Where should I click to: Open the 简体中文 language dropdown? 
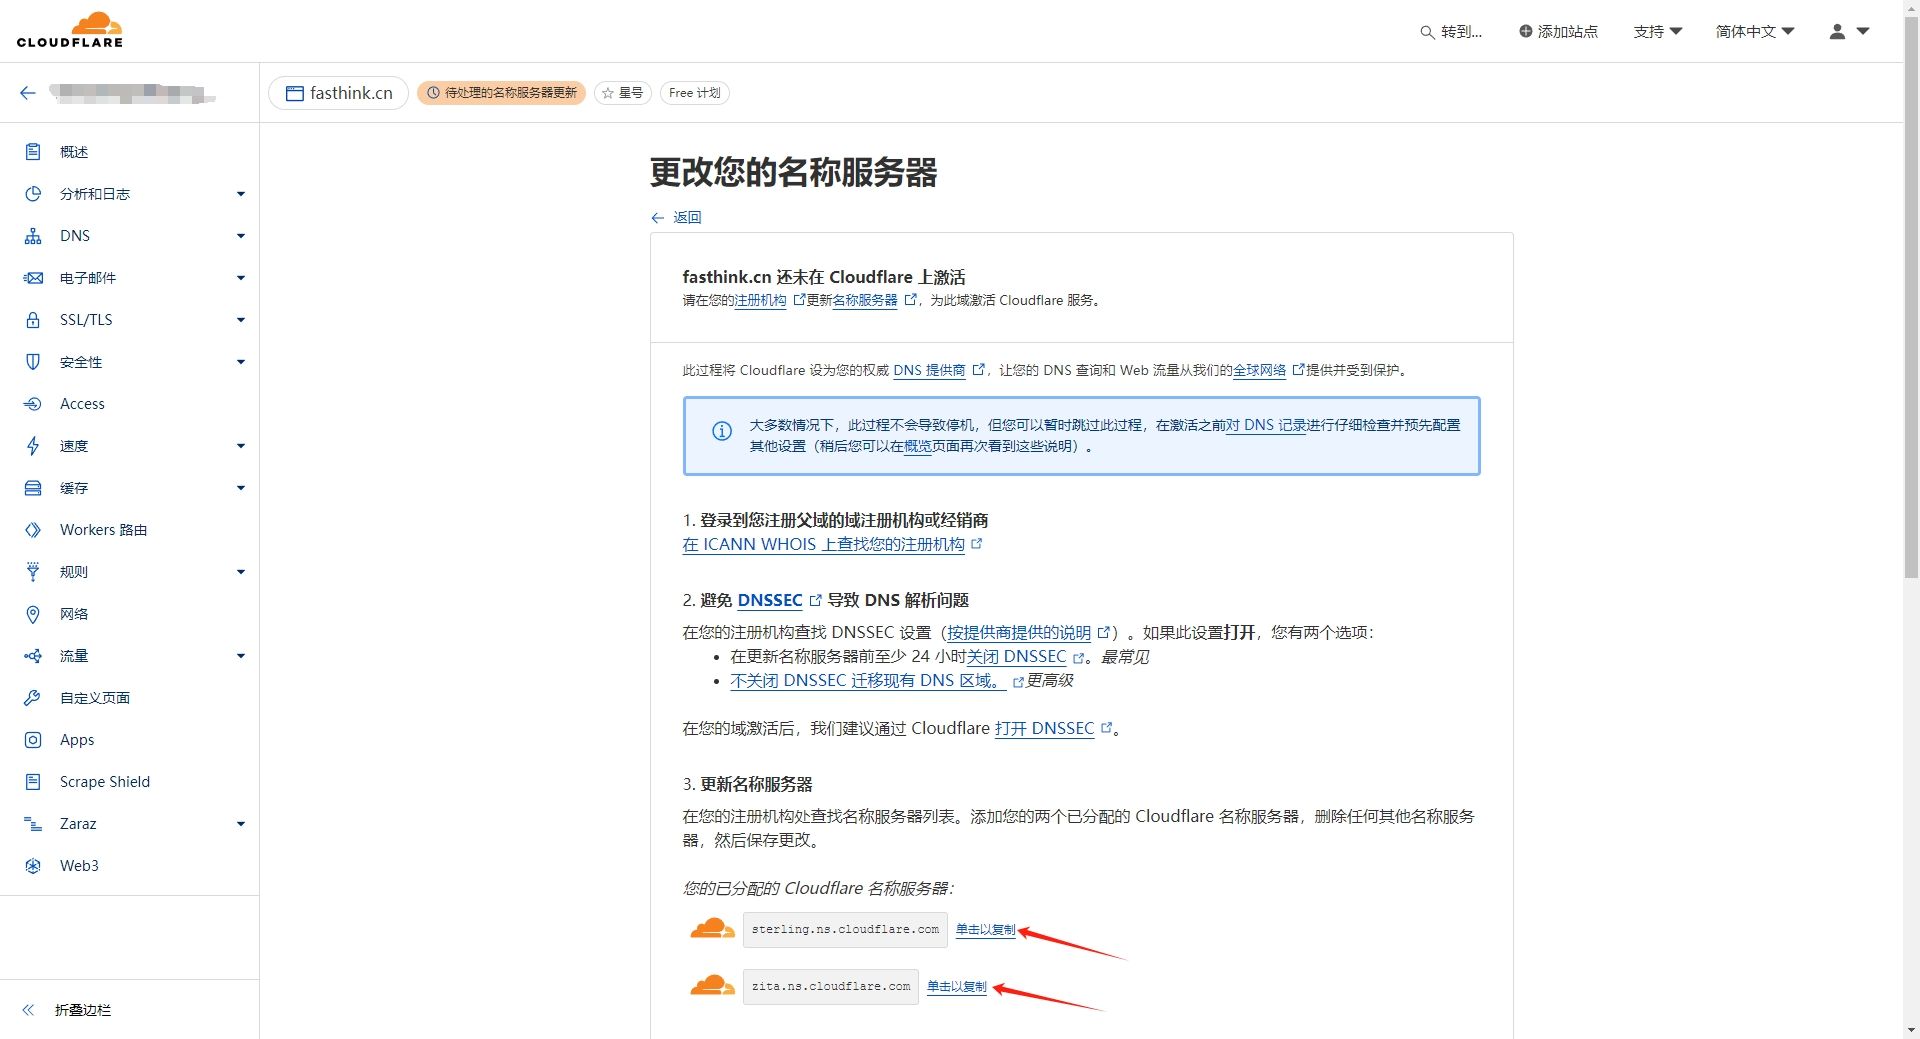(x=1755, y=32)
